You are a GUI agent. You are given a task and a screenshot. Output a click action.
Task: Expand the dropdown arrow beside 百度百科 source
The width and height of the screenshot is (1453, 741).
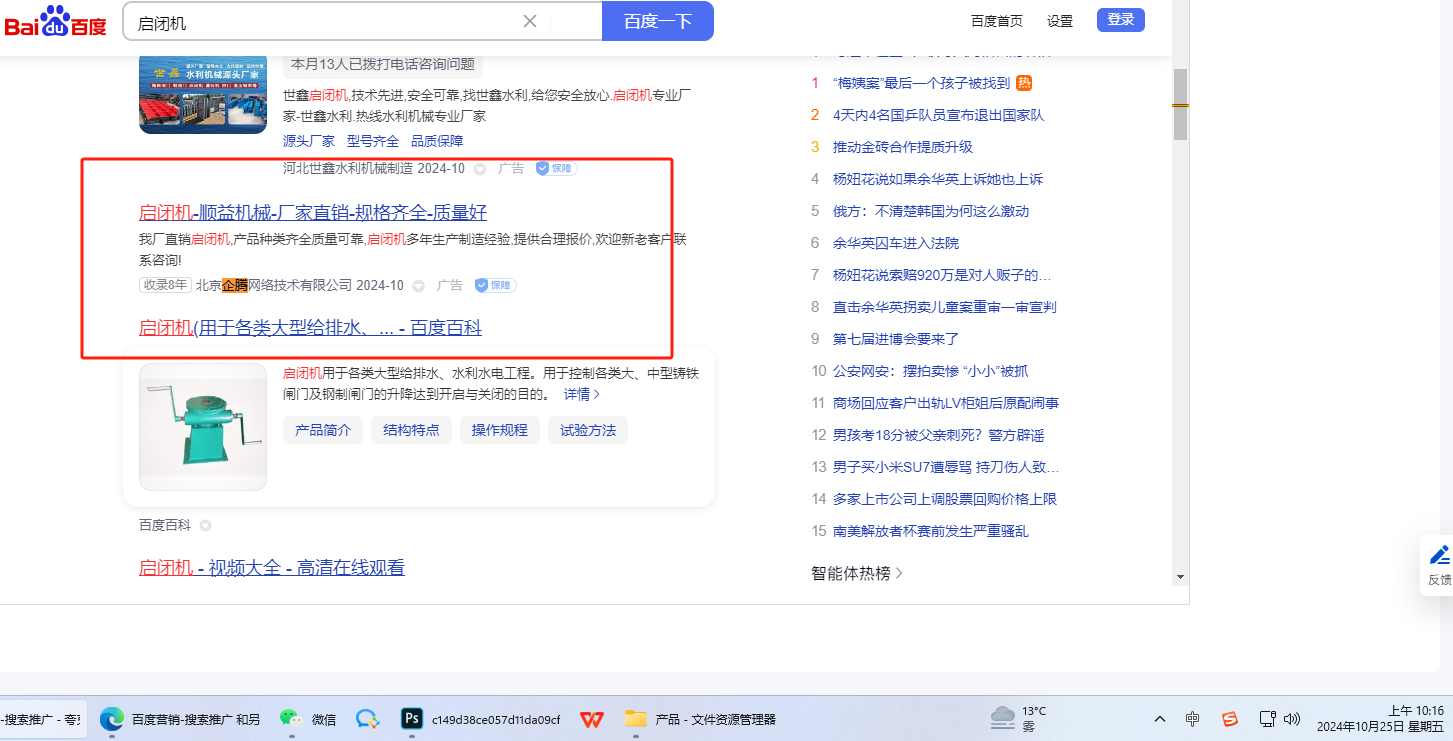(205, 525)
